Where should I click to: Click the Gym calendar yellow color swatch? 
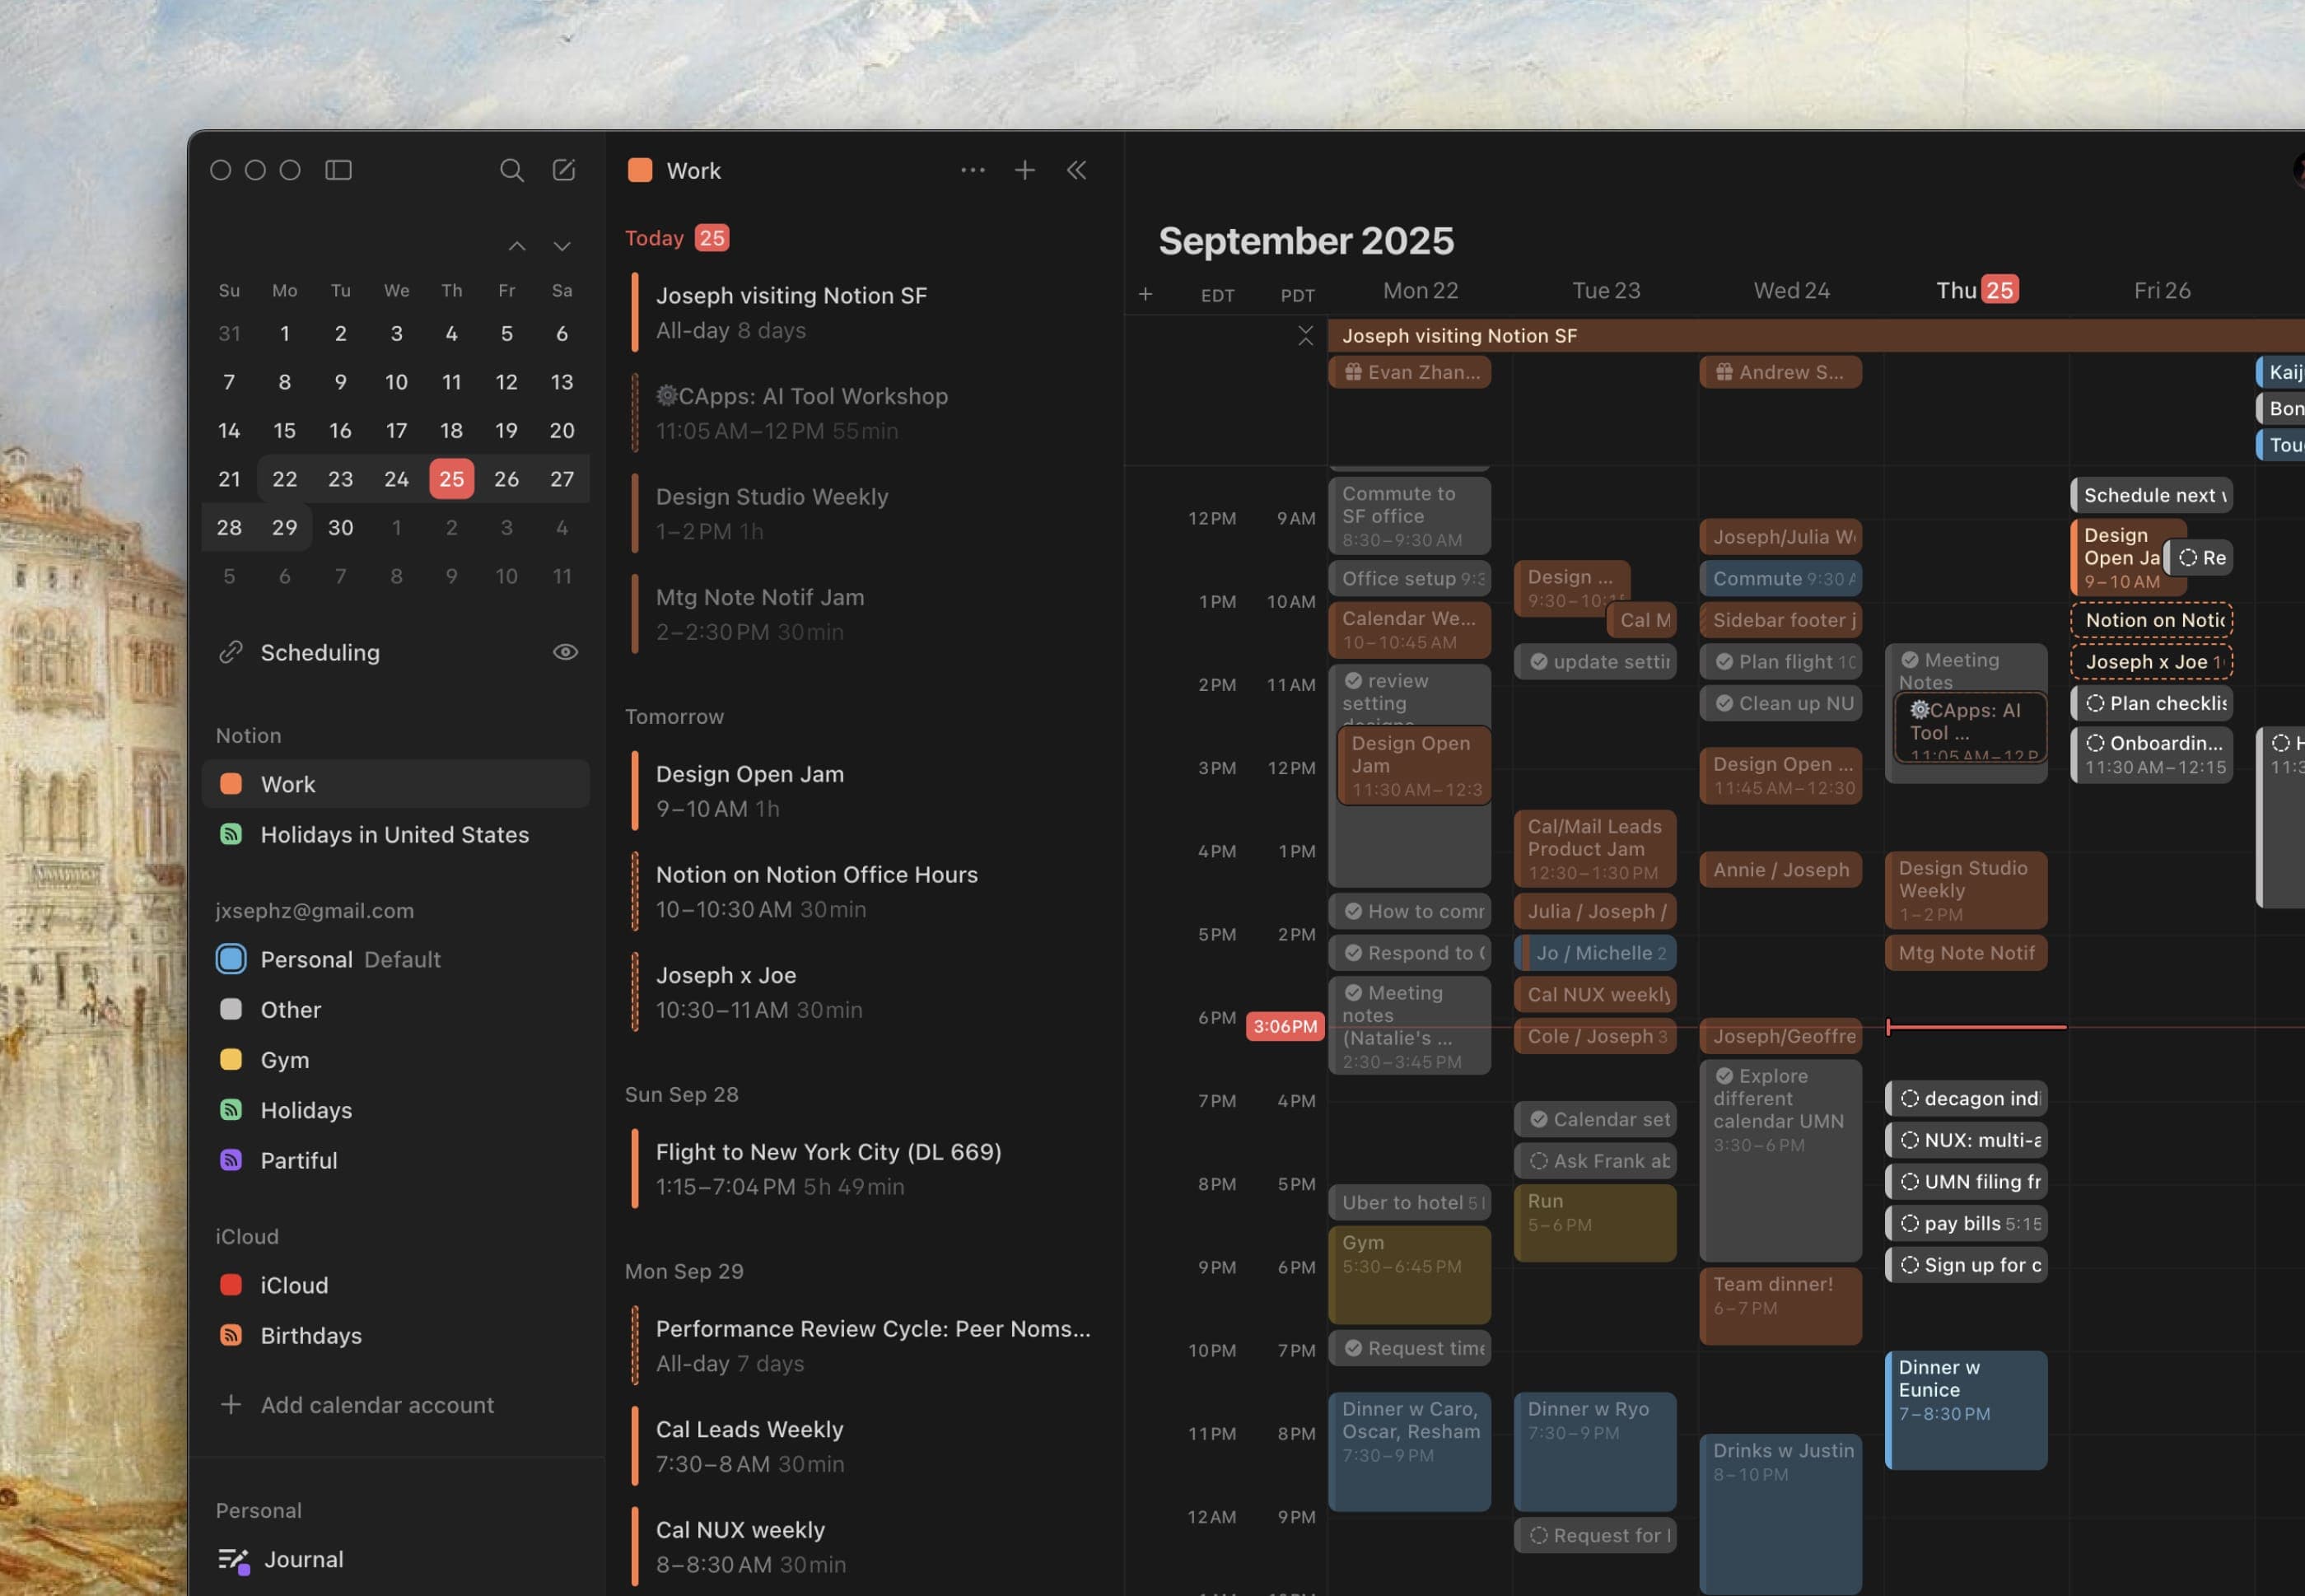point(231,1060)
